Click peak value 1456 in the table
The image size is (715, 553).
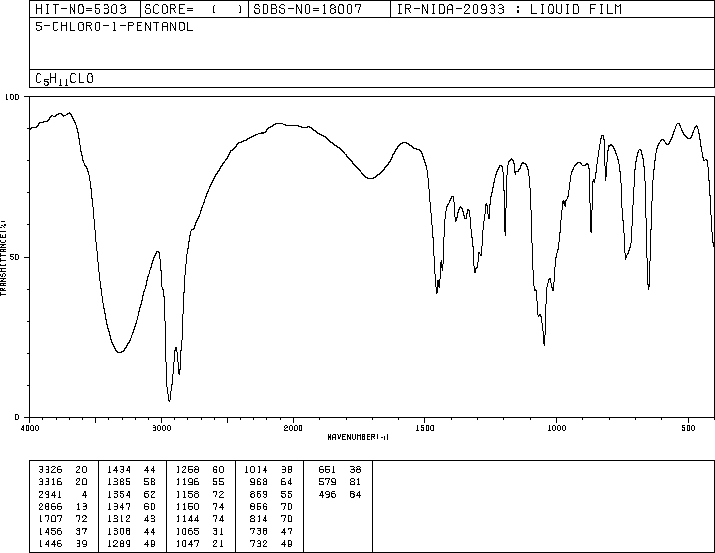click(x=50, y=532)
